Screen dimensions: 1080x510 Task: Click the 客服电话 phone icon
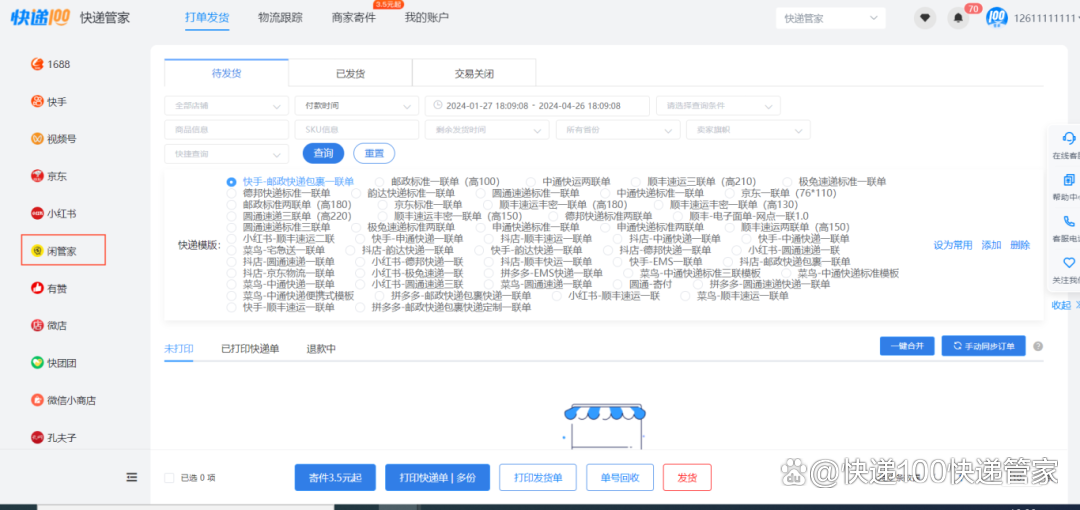point(1069,221)
